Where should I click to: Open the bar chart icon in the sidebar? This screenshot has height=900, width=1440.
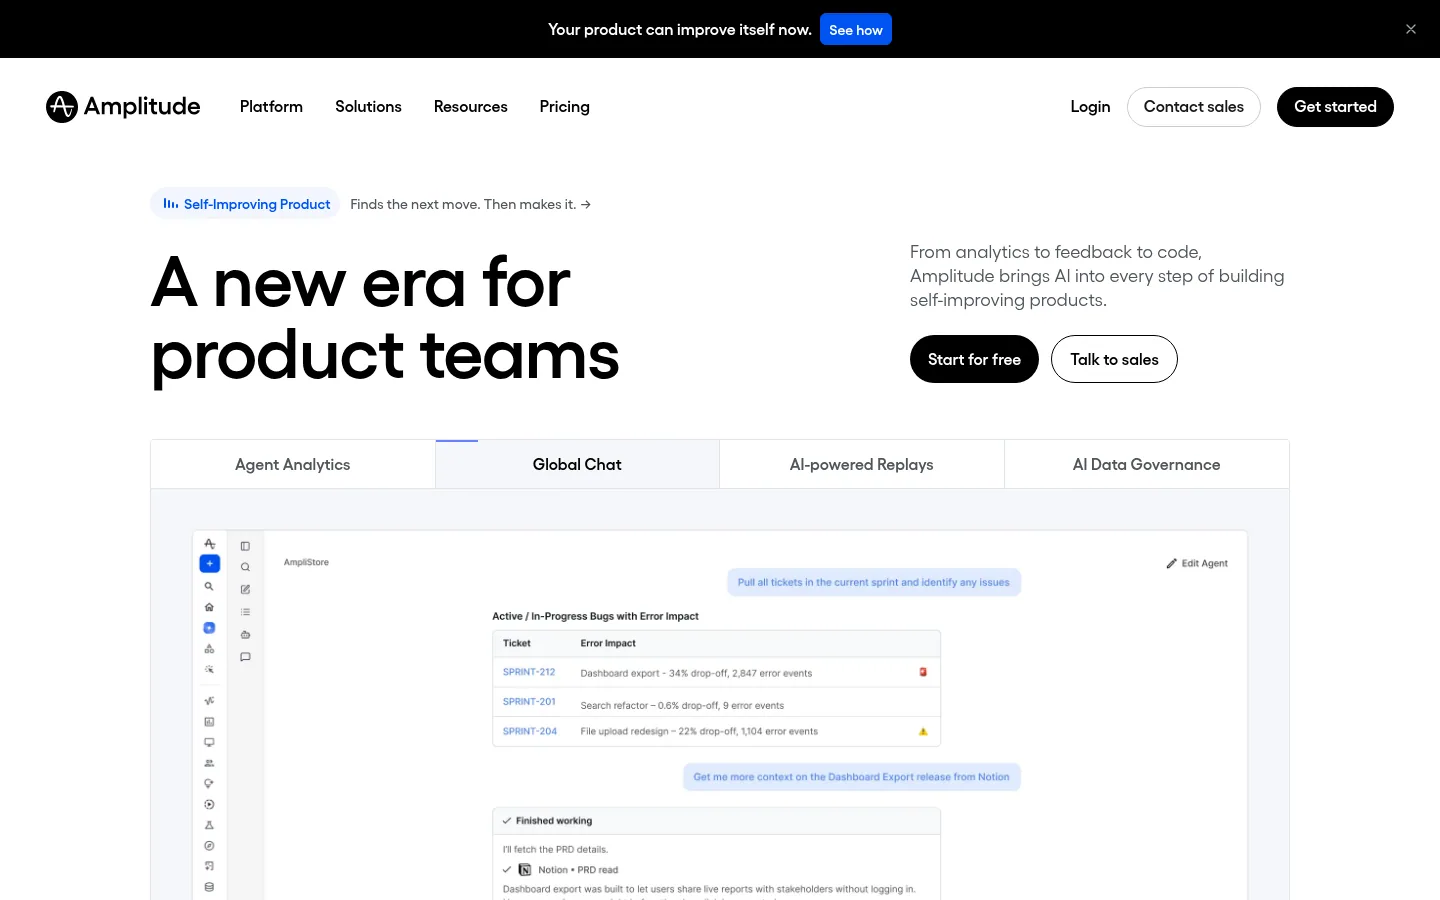[x=209, y=722]
